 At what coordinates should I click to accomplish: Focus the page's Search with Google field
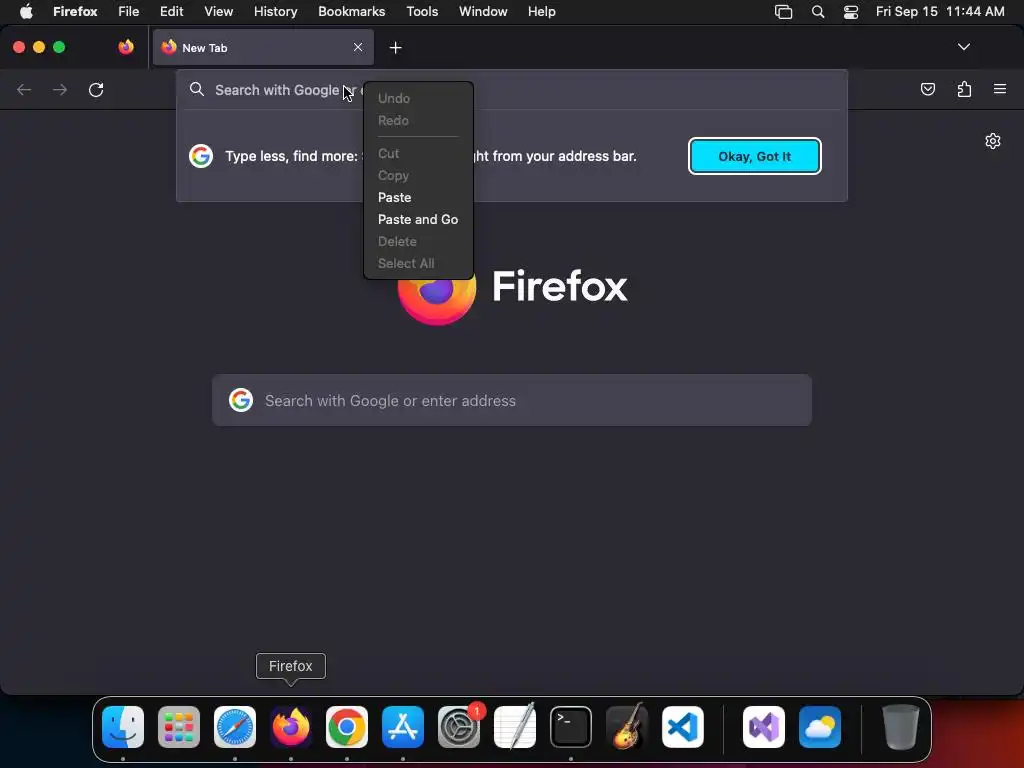click(x=512, y=400)
